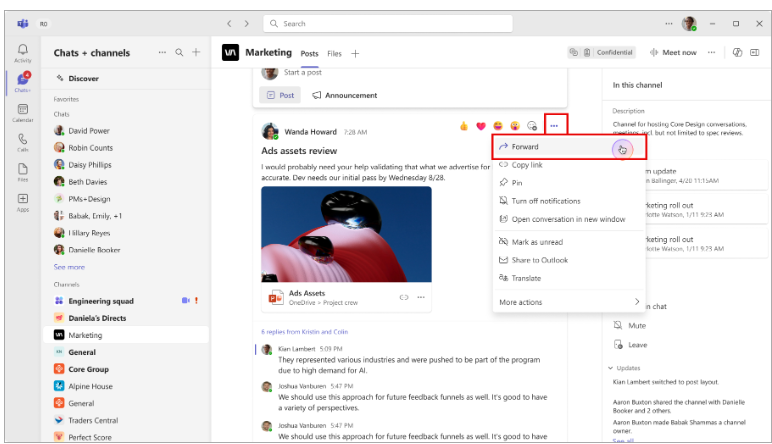This screenshot has width=772, height=444.
Task: Click the search icon in Chats pane
Action: click(179, 52)
